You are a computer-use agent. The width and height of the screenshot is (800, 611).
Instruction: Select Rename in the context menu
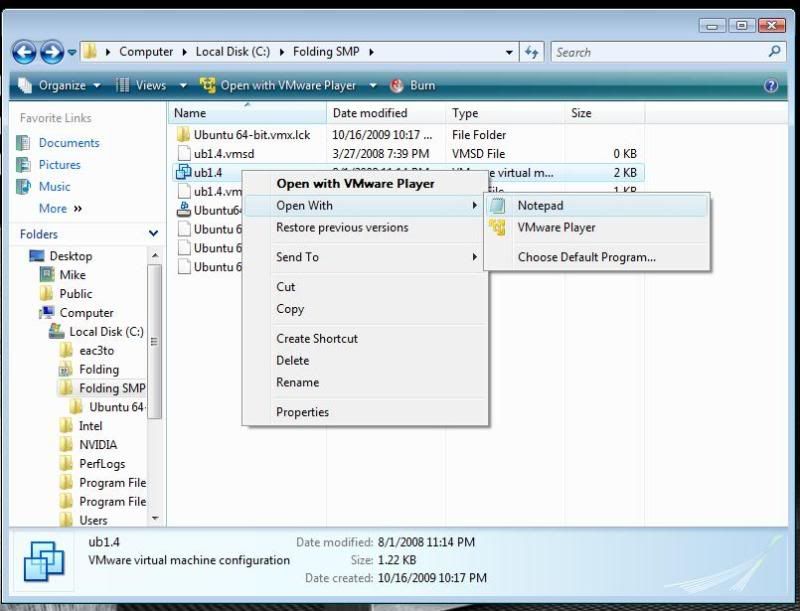(x=297, y=382)
